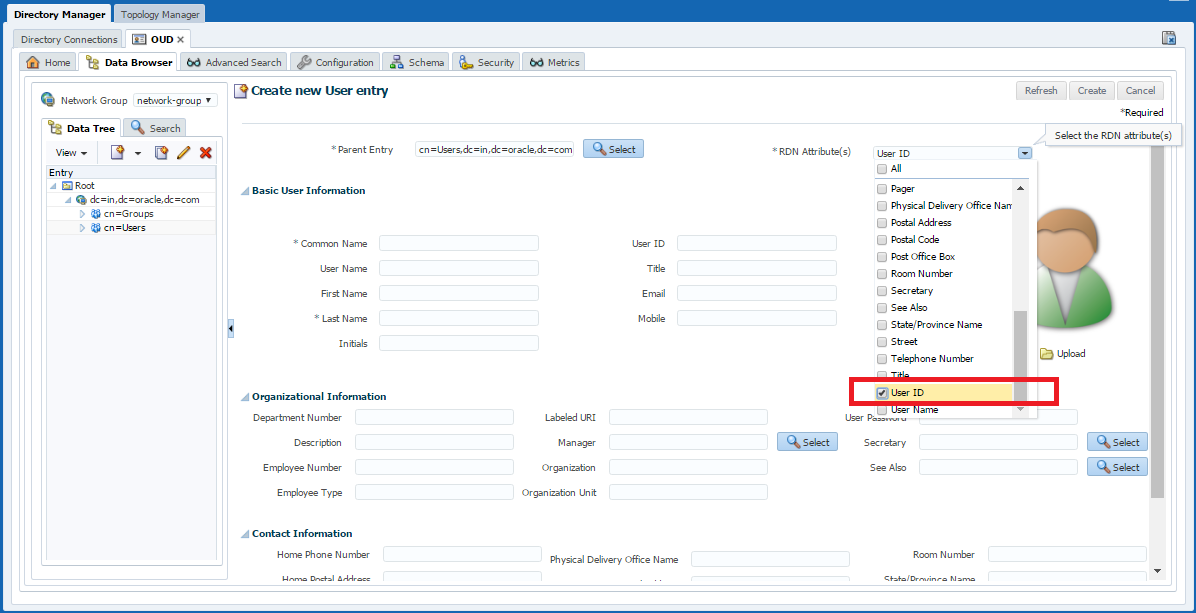Open the Schema tab
1196x613 pixels.
[416, 63]
